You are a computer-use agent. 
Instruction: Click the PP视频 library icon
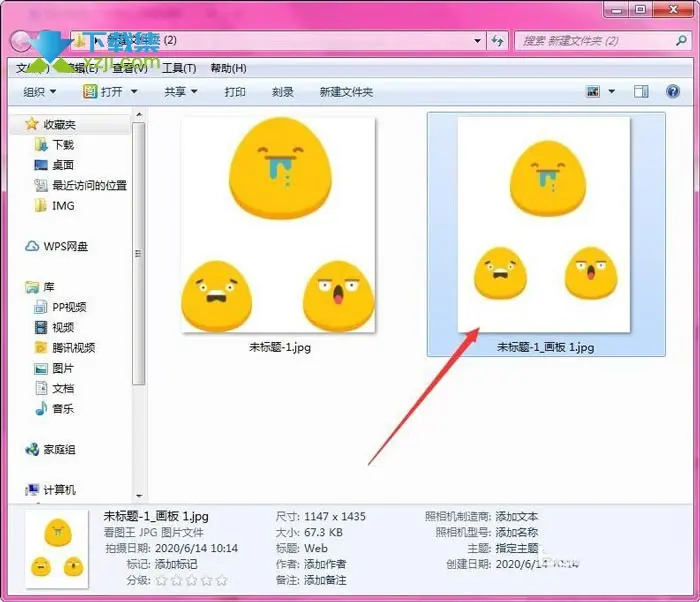[41, 307]
